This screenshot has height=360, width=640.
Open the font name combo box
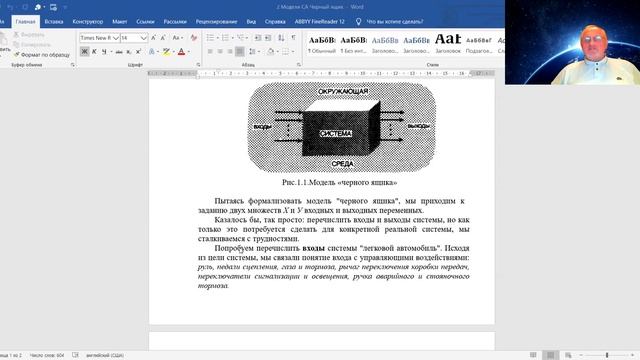[x=99, y=38]
